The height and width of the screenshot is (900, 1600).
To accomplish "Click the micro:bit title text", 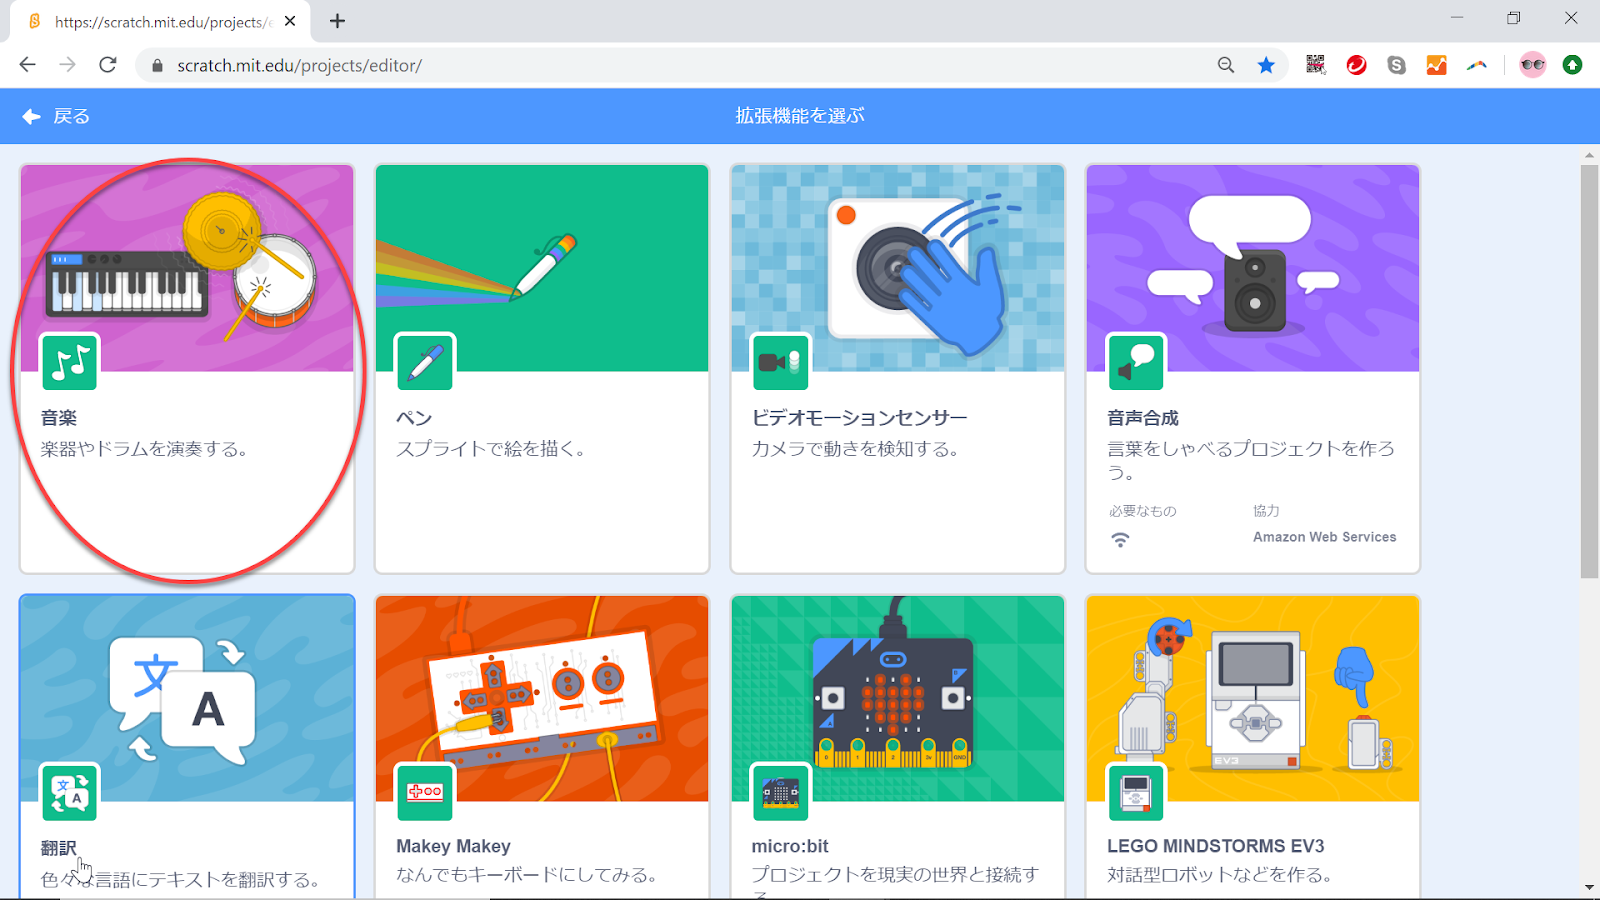I will tap(790, 846).
